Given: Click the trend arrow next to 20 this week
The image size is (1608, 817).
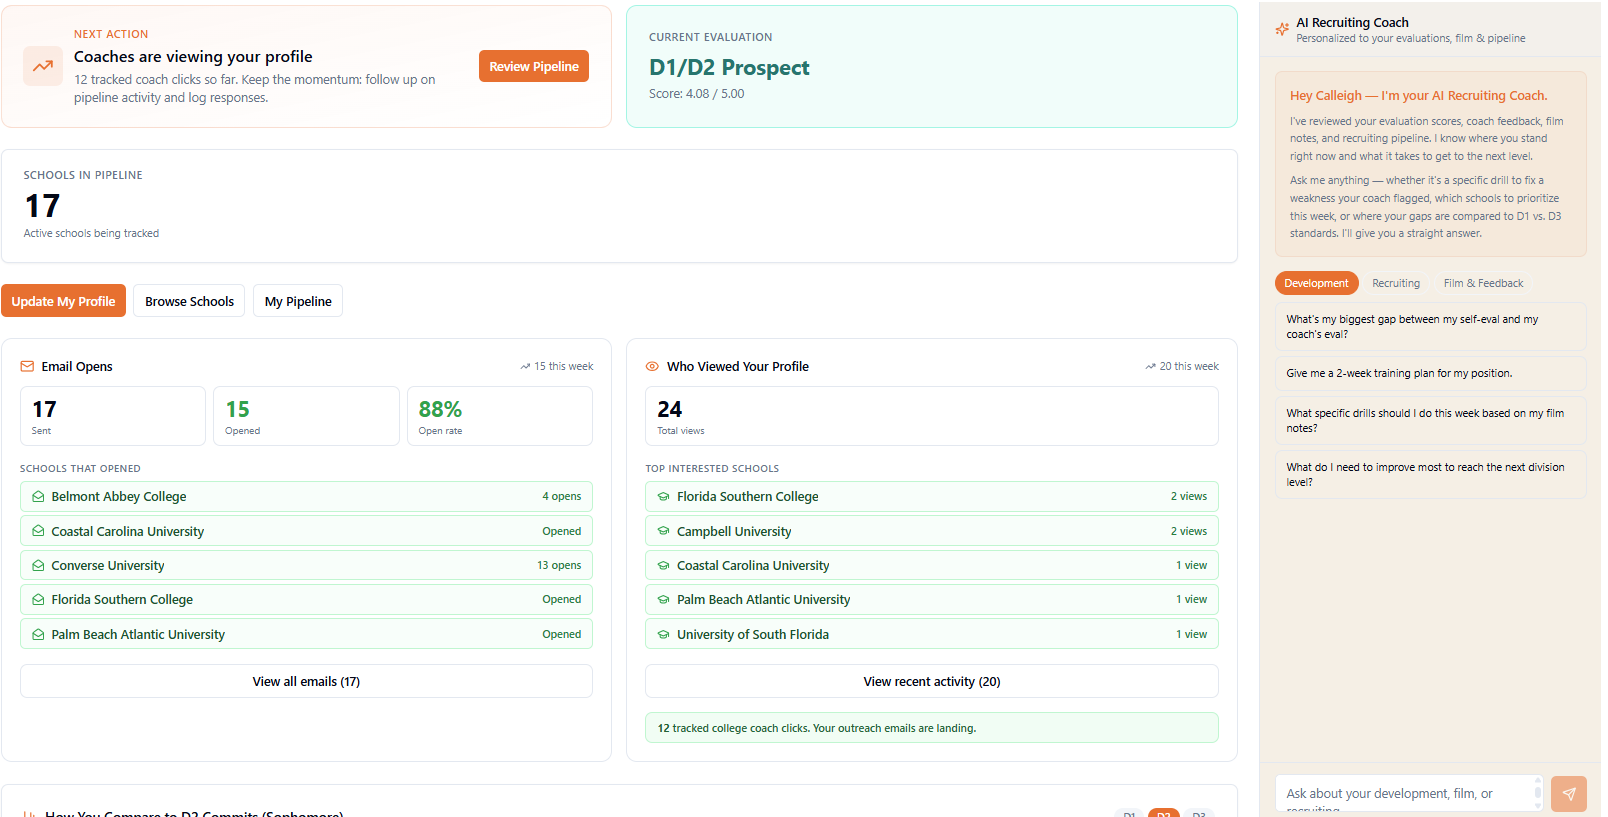Looking at the screenshot, I should (x=1150, y=367).
